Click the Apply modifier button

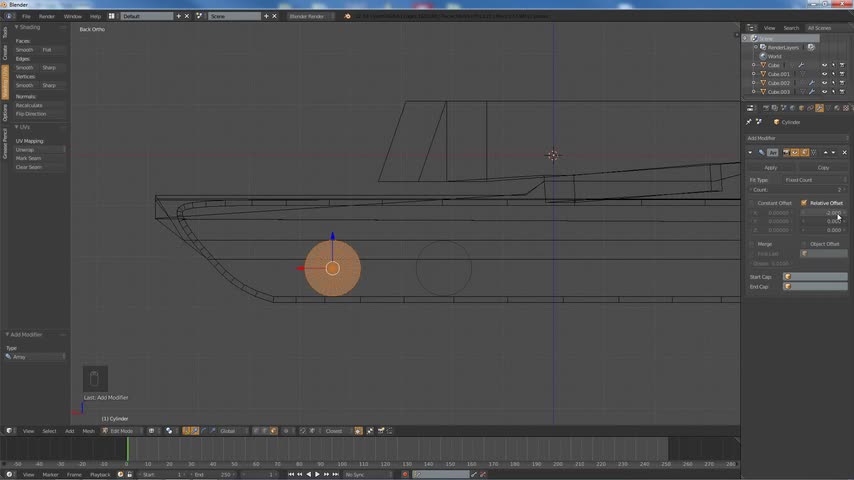pyautogui.click(x=771, y=168)
